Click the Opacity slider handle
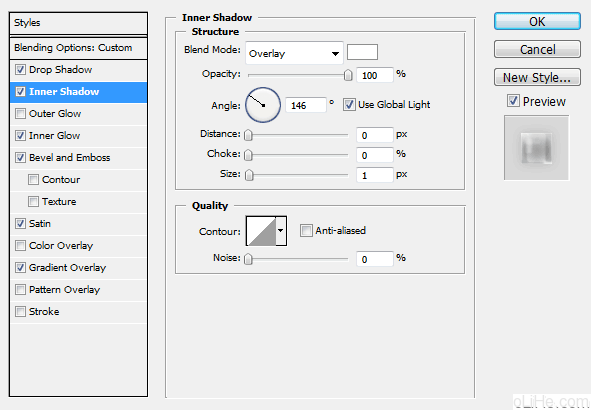Image resolution: width=591 pixels, height=410 pixels. 348,75
